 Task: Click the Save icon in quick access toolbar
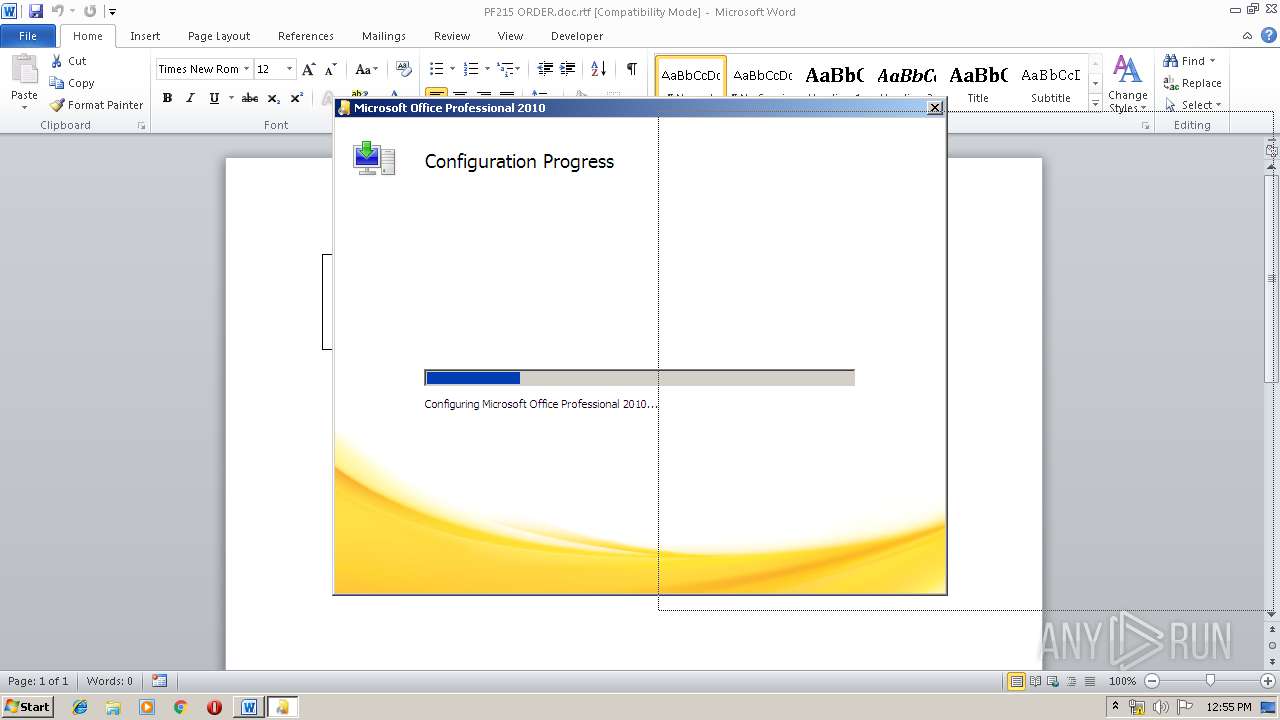point(36,11)
